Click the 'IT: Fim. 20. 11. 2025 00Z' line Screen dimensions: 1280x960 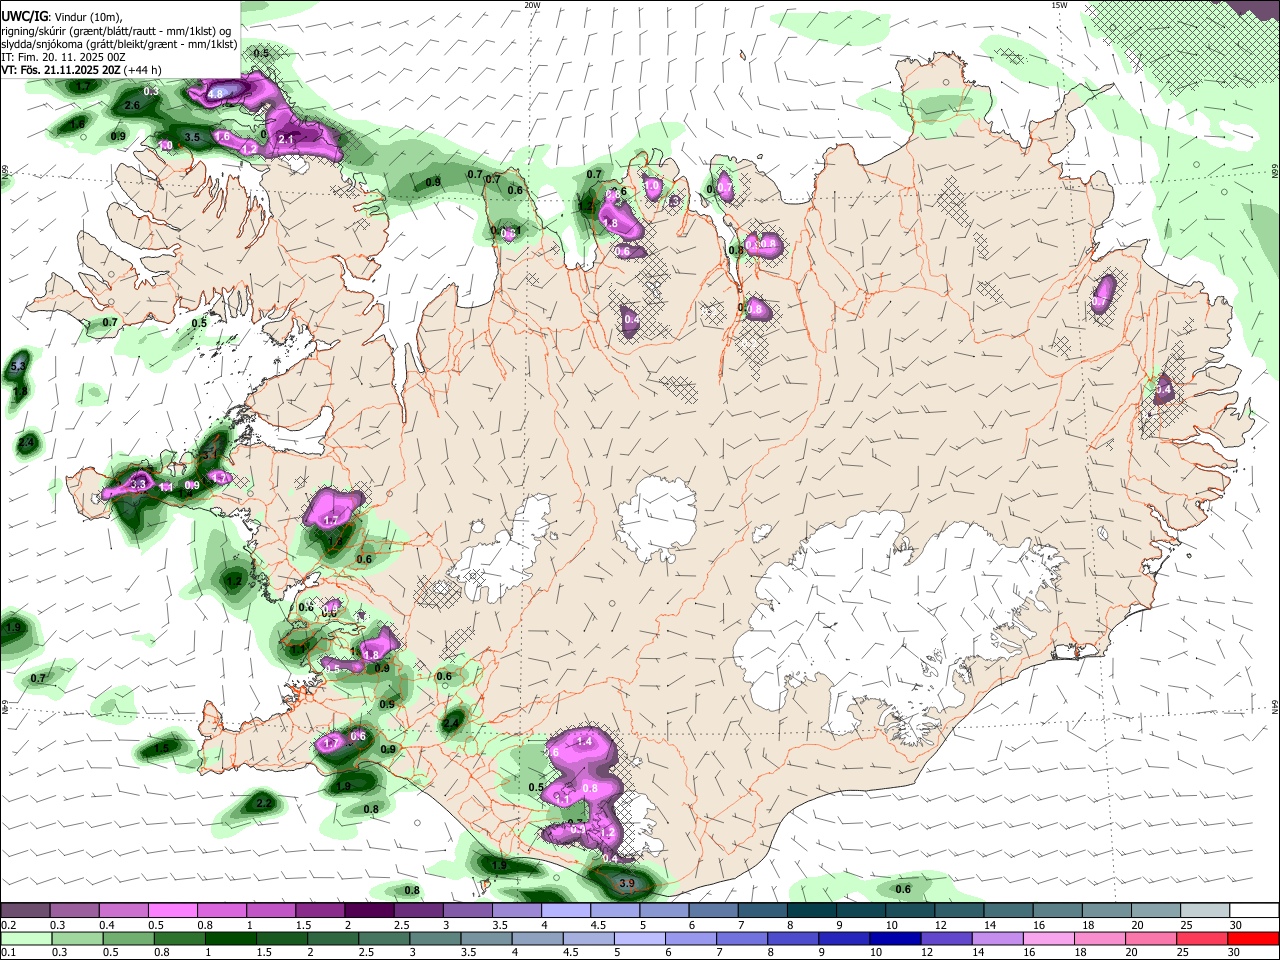point(63,57)
